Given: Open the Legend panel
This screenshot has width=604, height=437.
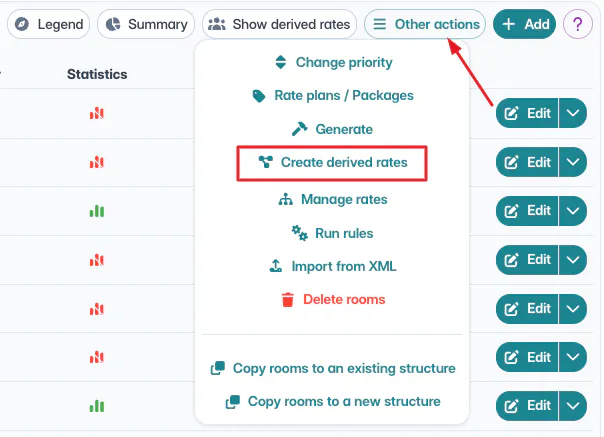Looking at the screenshot, I should (x=48, y=24).
